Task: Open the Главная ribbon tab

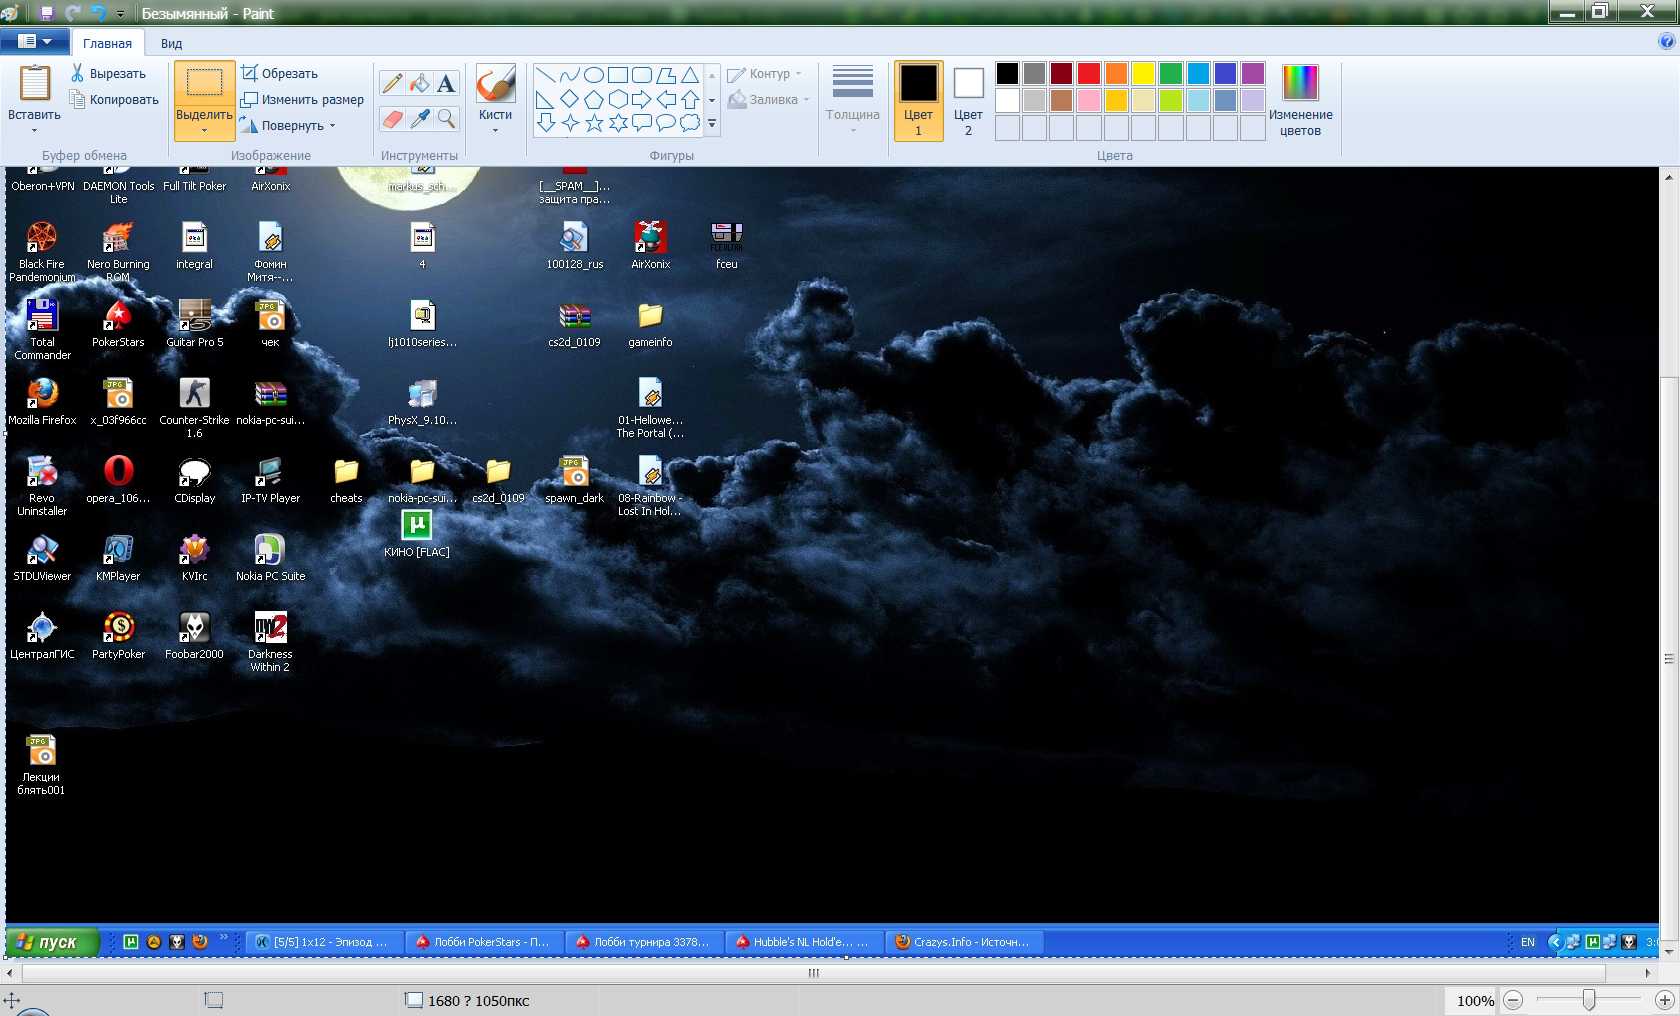Action: (x=107, y=44)
